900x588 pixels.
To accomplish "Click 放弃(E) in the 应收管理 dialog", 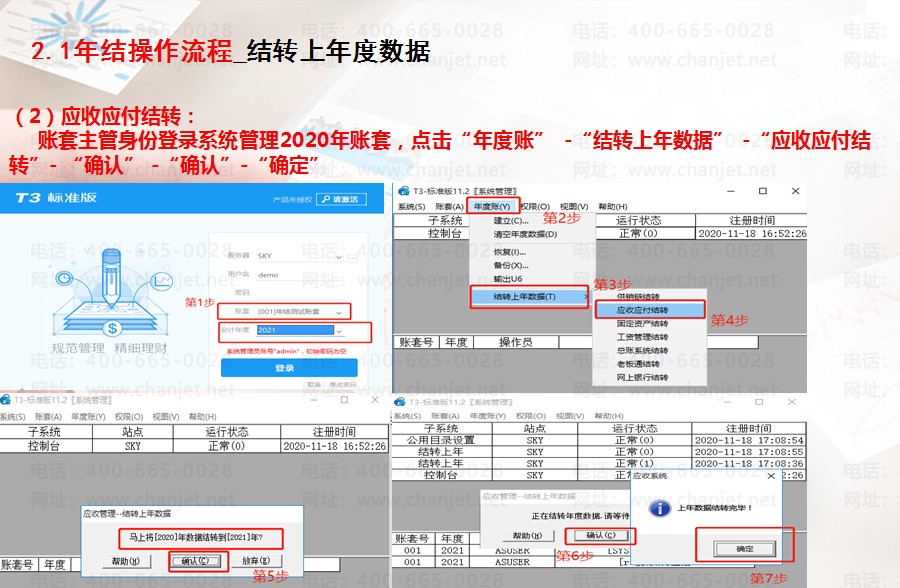I will point(256,560).
